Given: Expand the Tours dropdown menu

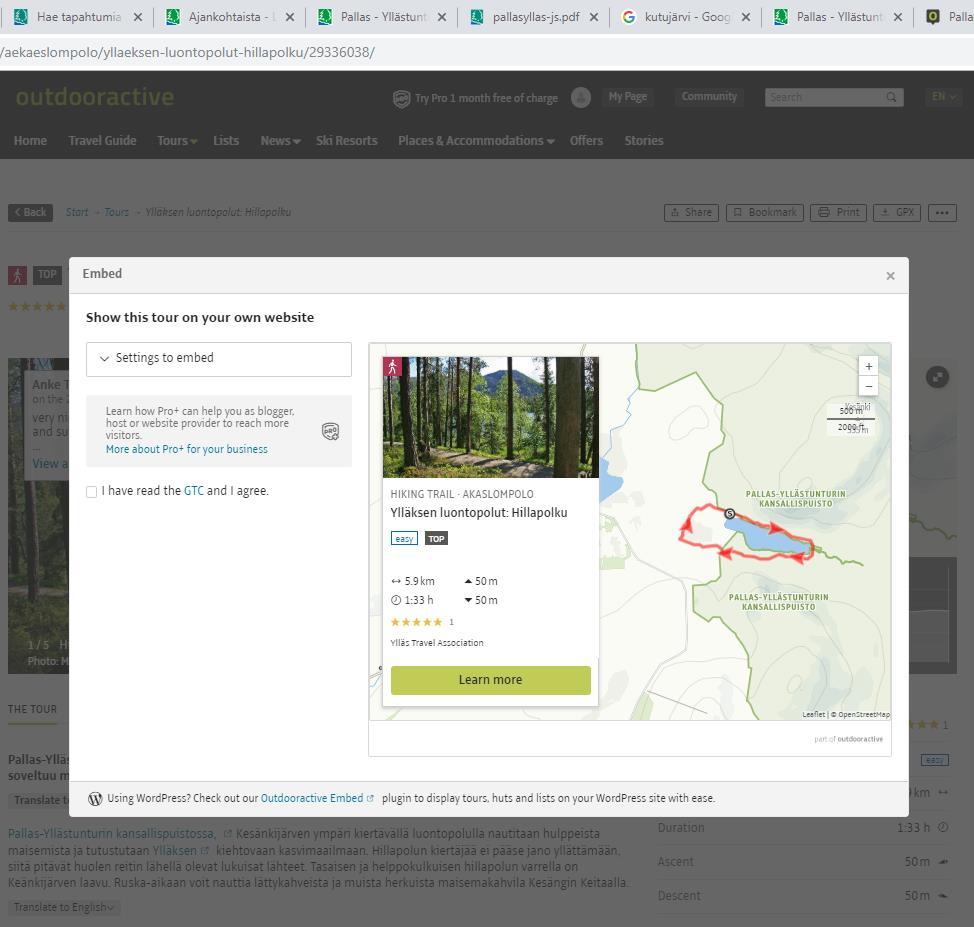Looking at the screenshot, I should tap(177, 141).
